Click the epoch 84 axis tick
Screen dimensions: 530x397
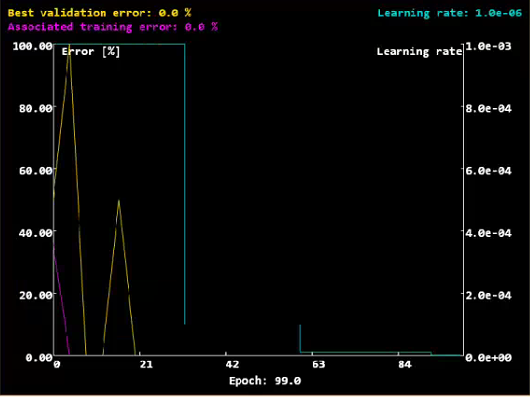[405, 365]
